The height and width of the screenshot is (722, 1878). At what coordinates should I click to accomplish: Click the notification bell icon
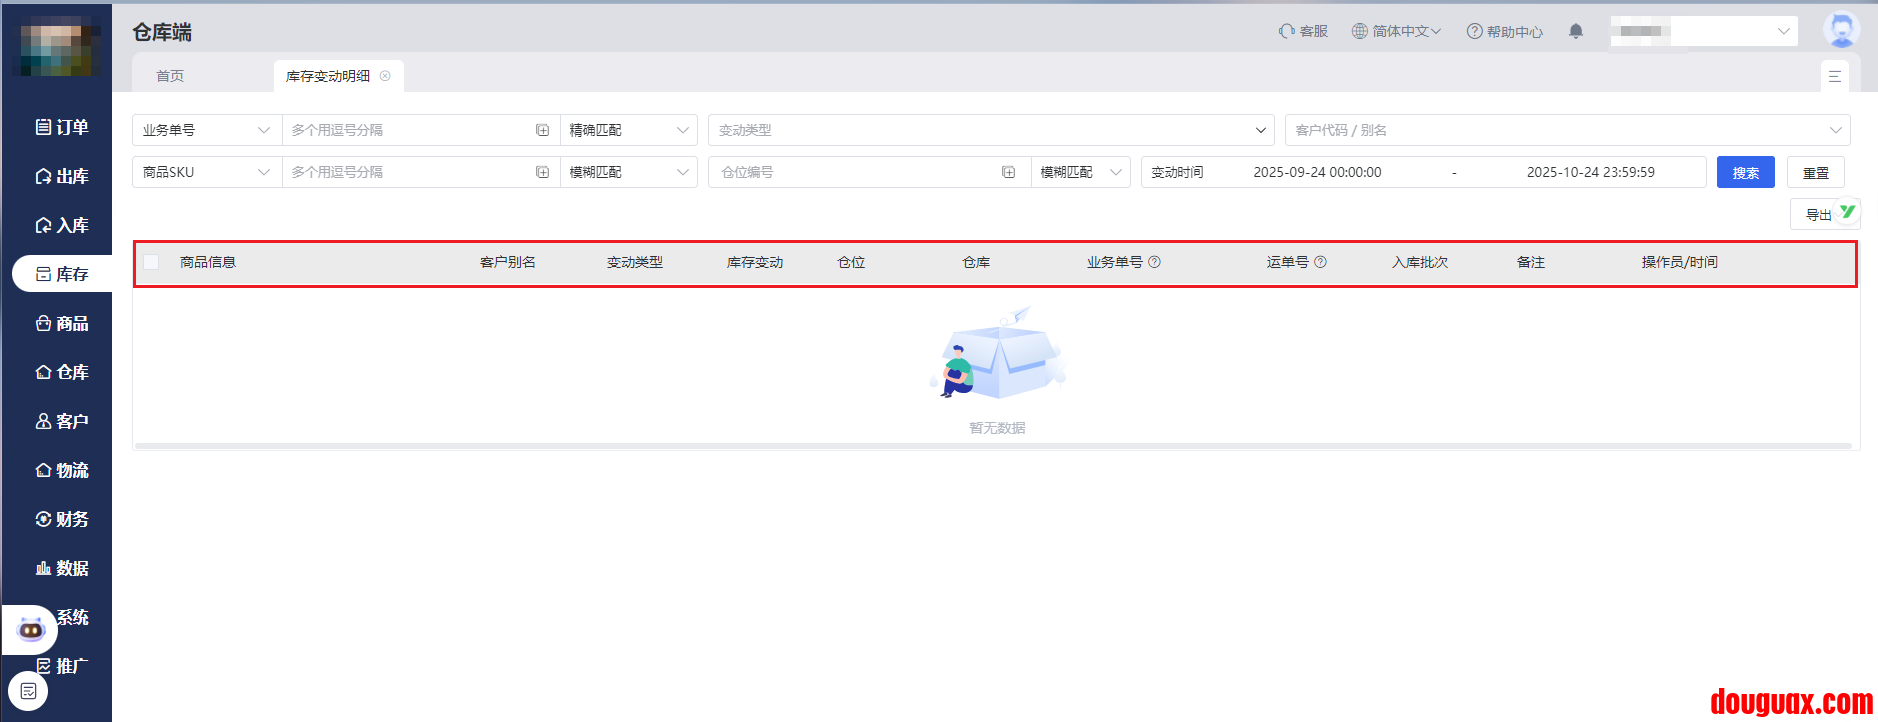[x=1576, y=31]
